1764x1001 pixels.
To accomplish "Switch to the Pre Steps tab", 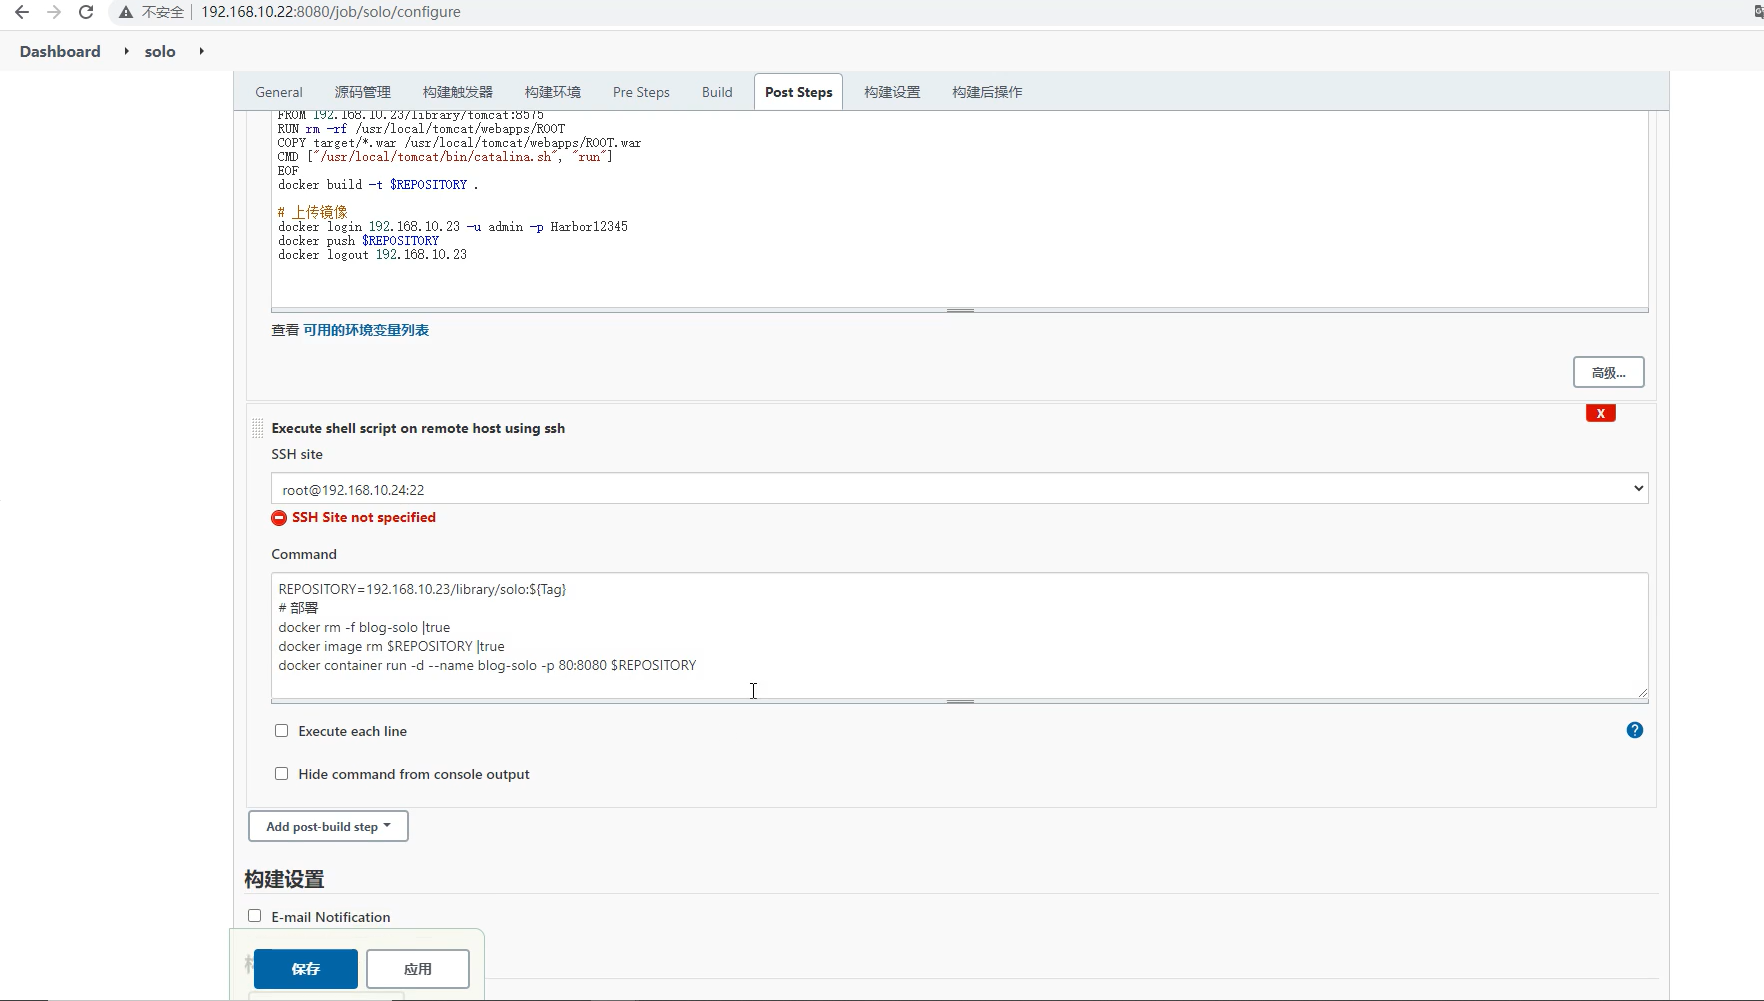I will (641, 92).
